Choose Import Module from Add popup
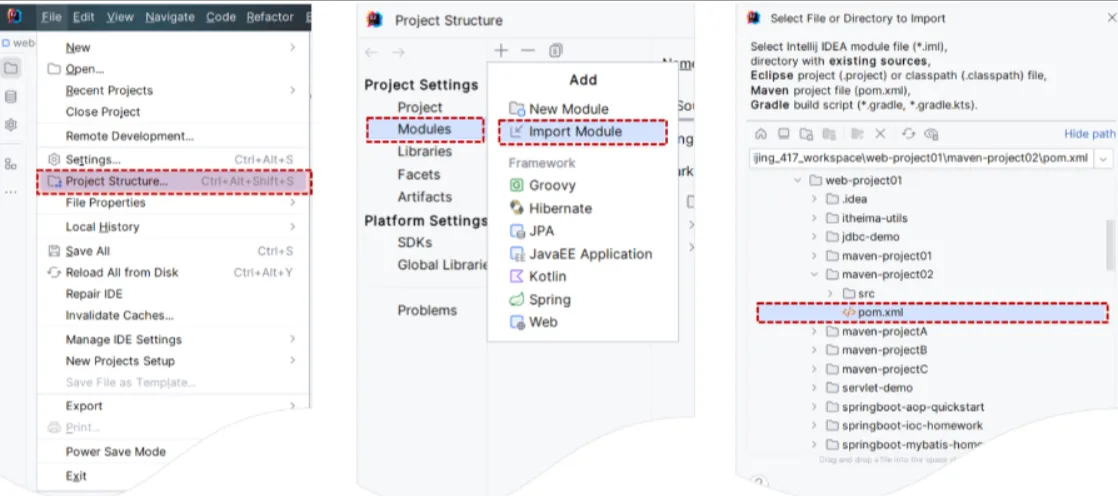Viewport: 1118px width, 496px height. (x=575, y=131)
